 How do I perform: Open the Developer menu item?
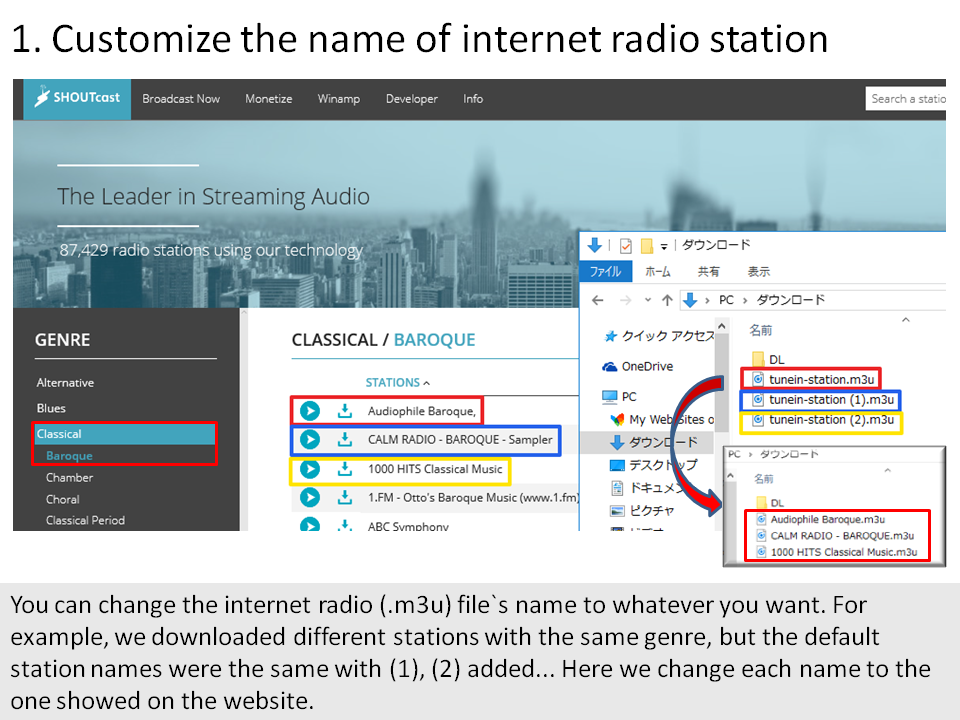411,99
